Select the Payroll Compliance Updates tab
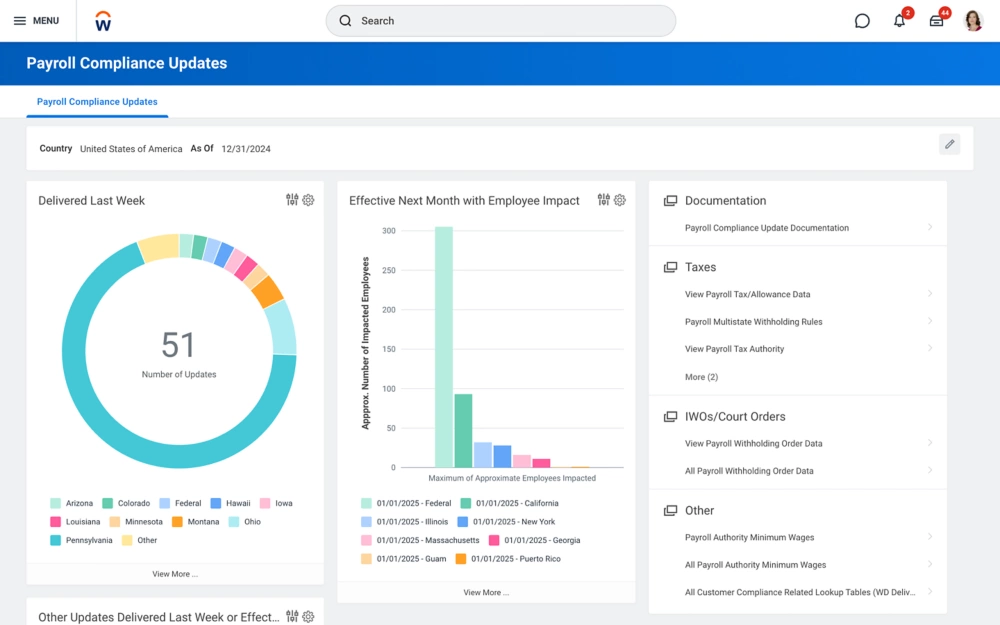This screenshot has width=1000, height=625. coord(97,102)
